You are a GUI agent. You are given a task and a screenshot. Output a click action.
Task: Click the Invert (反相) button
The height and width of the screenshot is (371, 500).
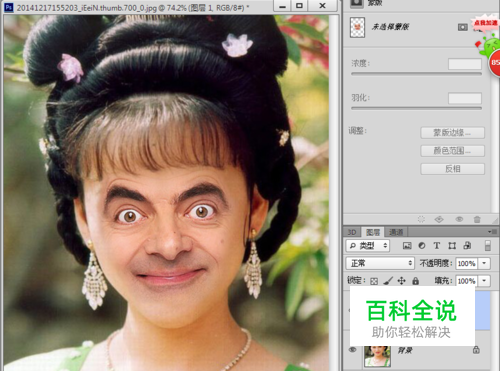pyautogui.click(x=452, y=169)
